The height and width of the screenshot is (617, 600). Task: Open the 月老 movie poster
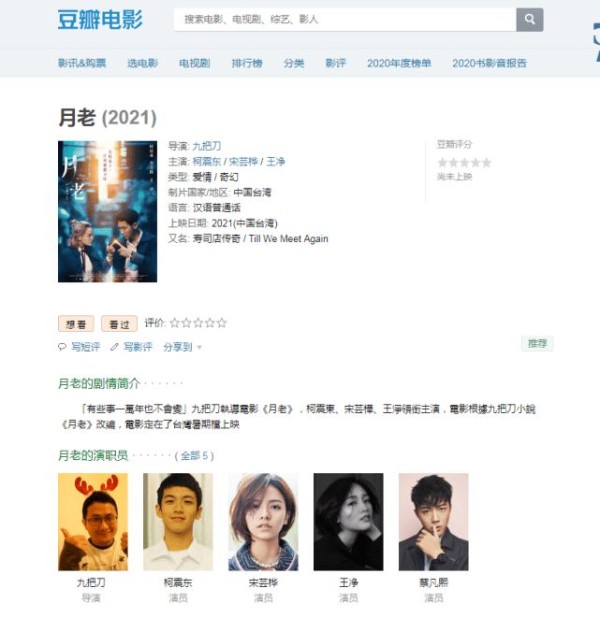[x=107, y=212]
